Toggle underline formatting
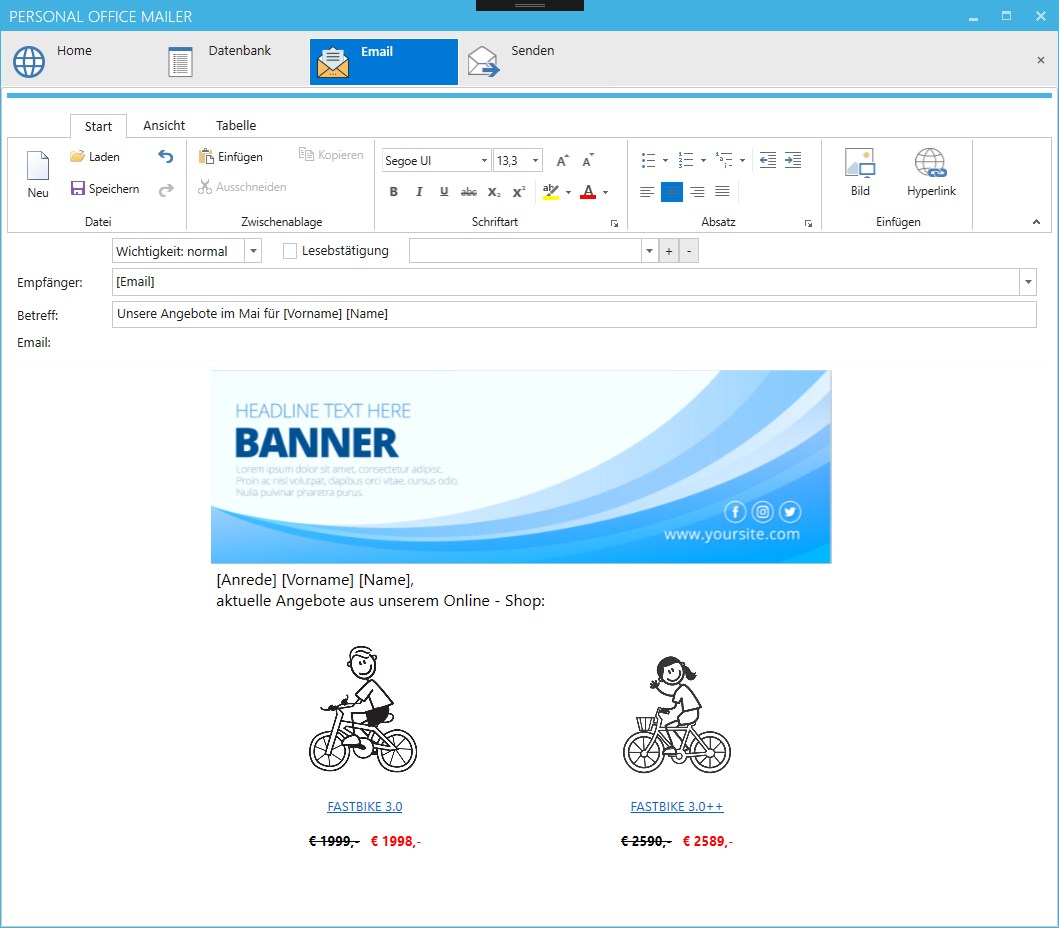Viewport: 1059px width, 928px height. [x=444, y=192]
